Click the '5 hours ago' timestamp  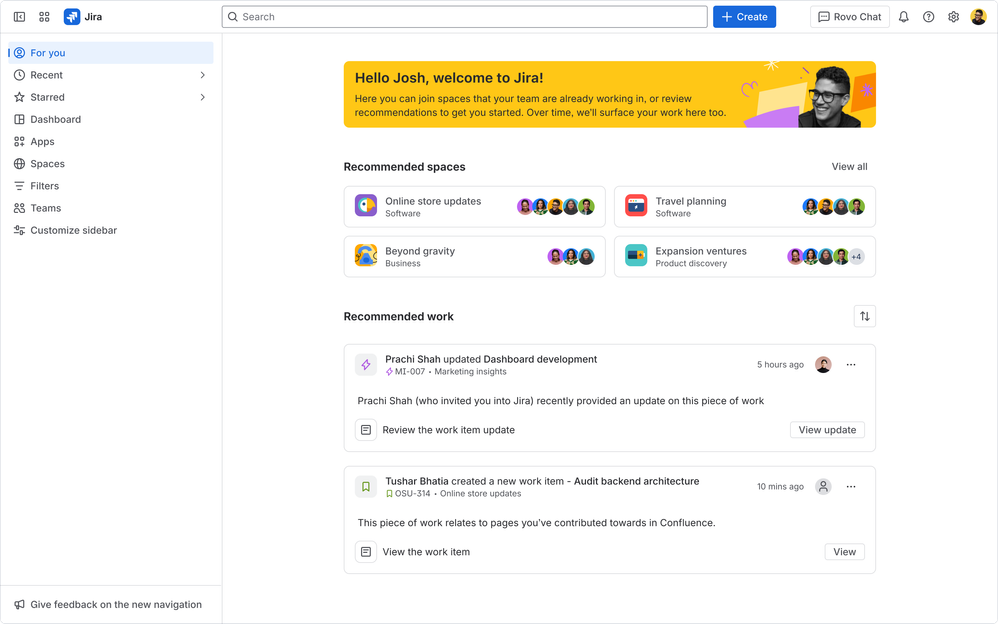(780, 365)
